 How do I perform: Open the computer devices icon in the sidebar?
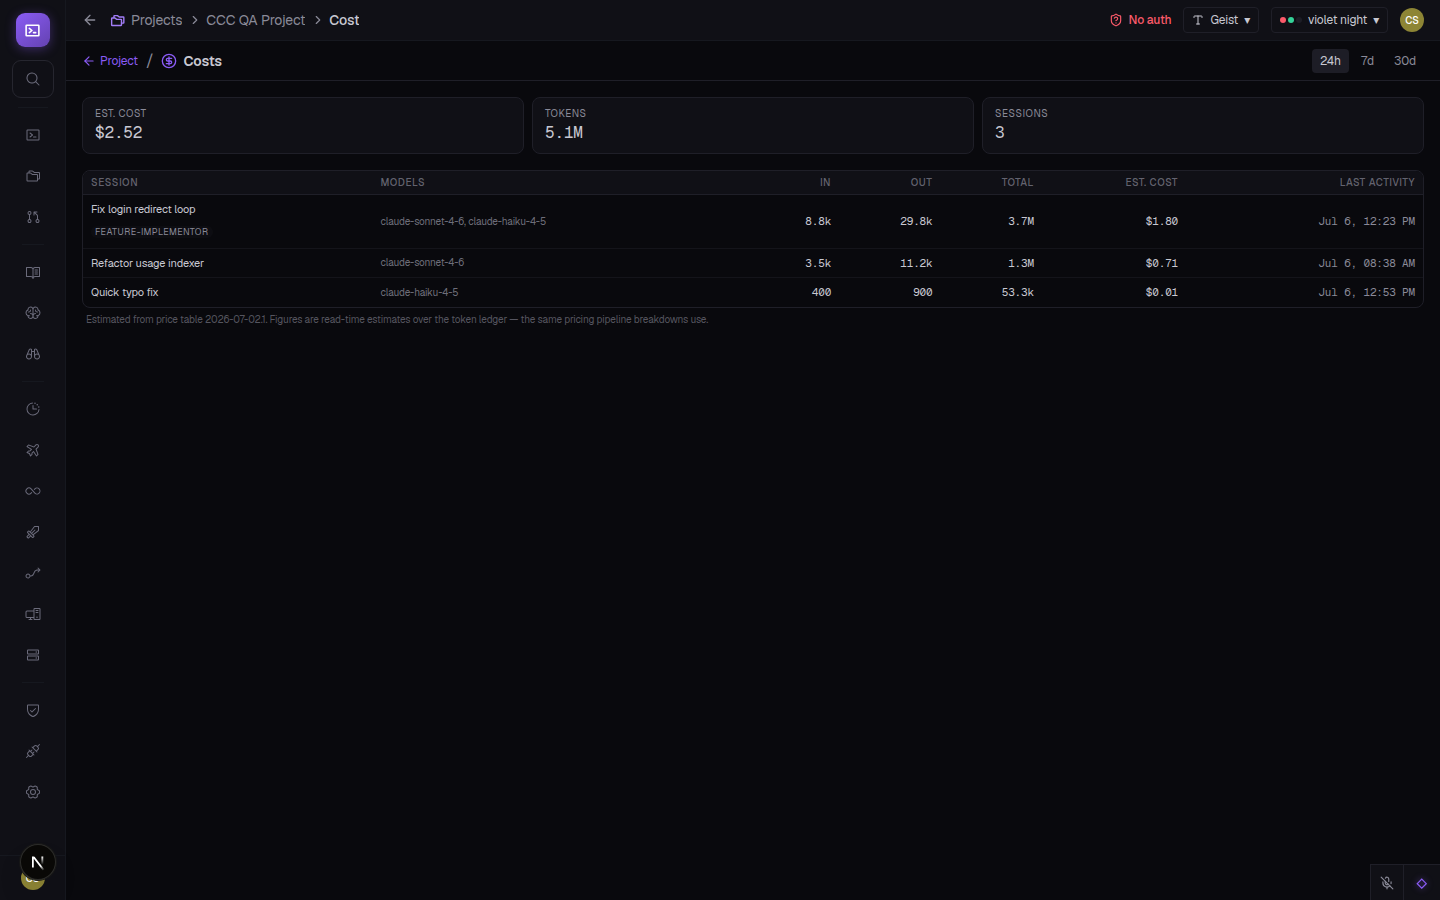[x=33, y=614]
